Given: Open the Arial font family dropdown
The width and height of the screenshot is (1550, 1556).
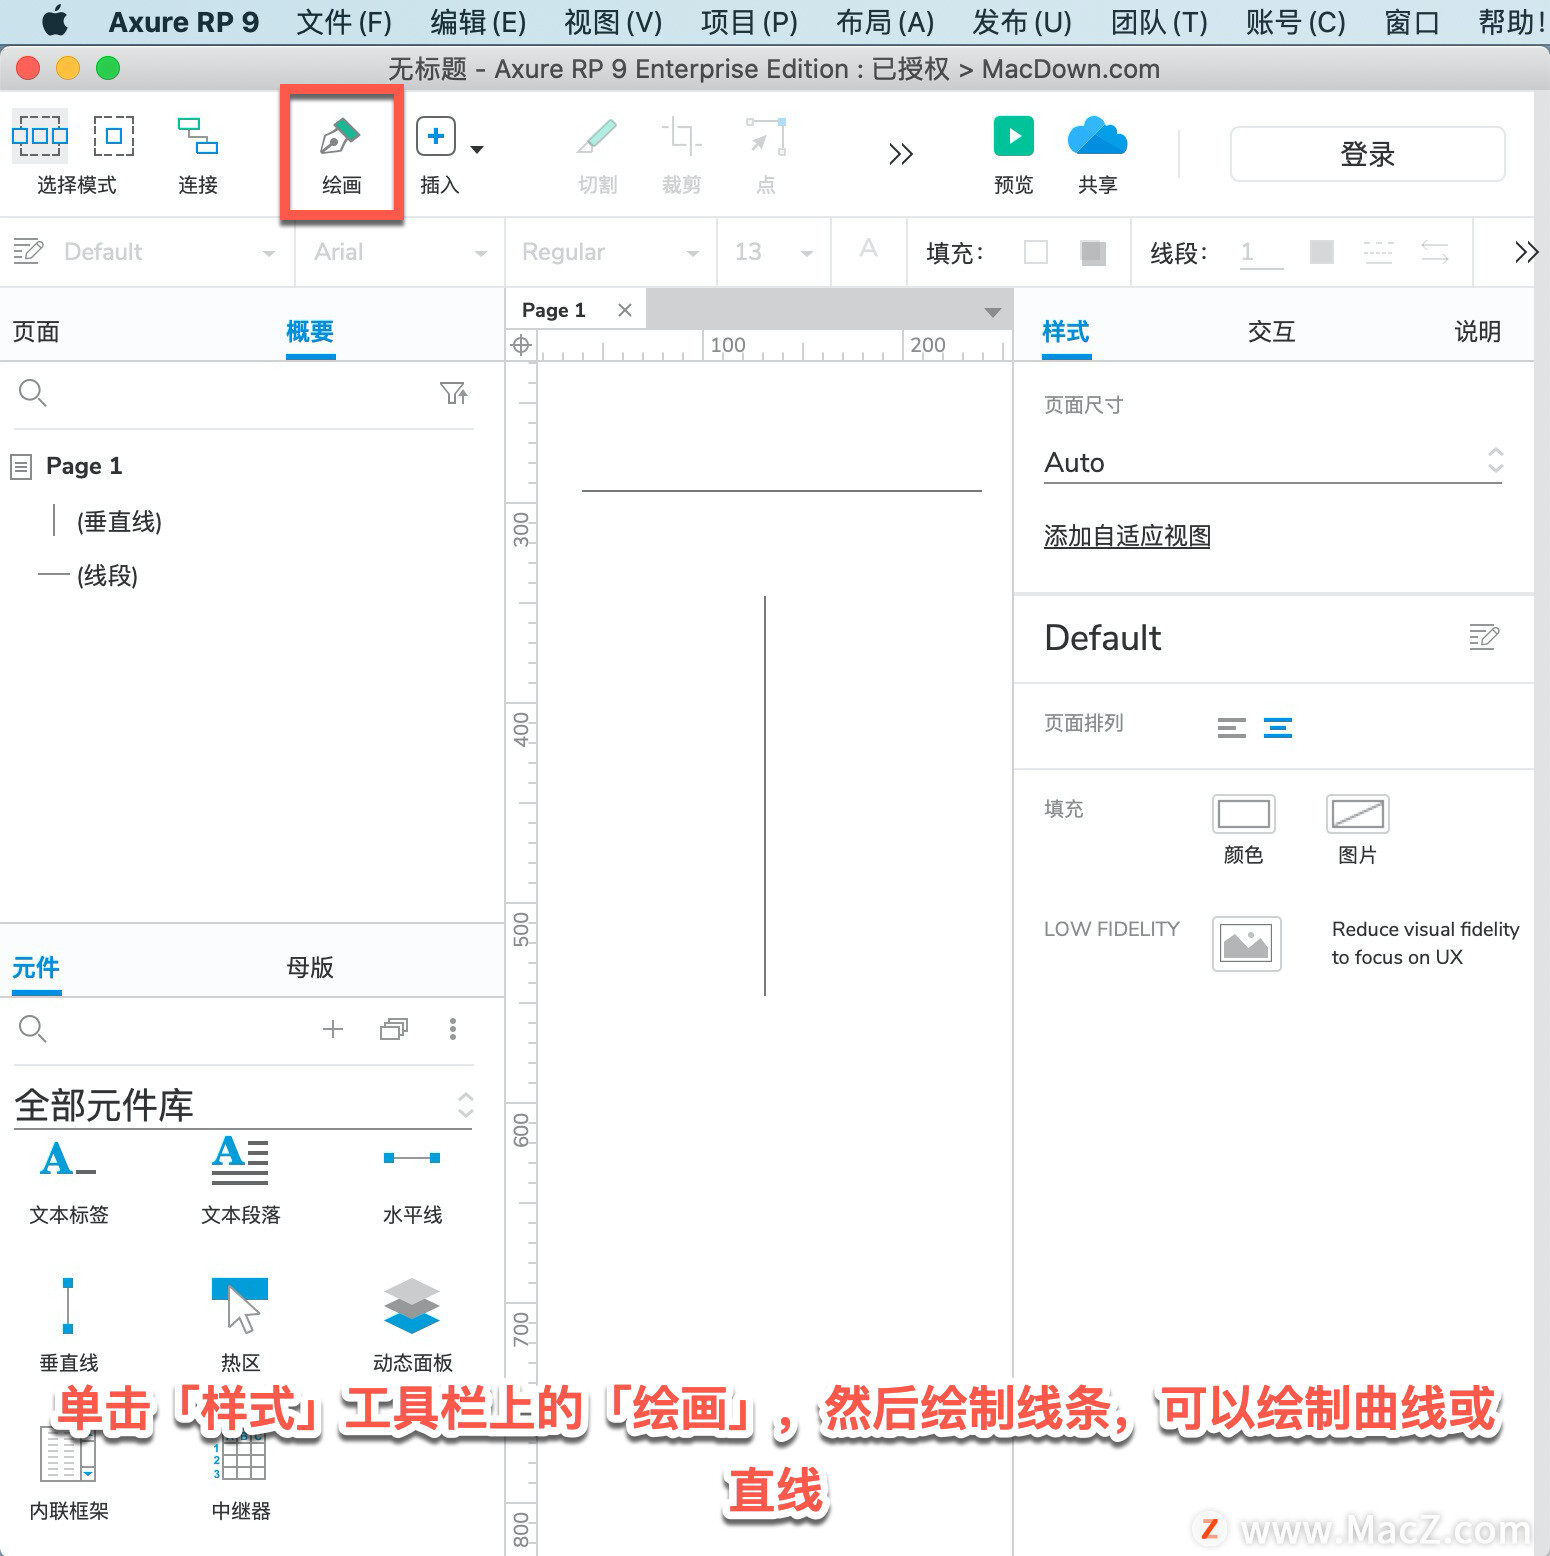Looking at the screenshot, I should point(400,252).
